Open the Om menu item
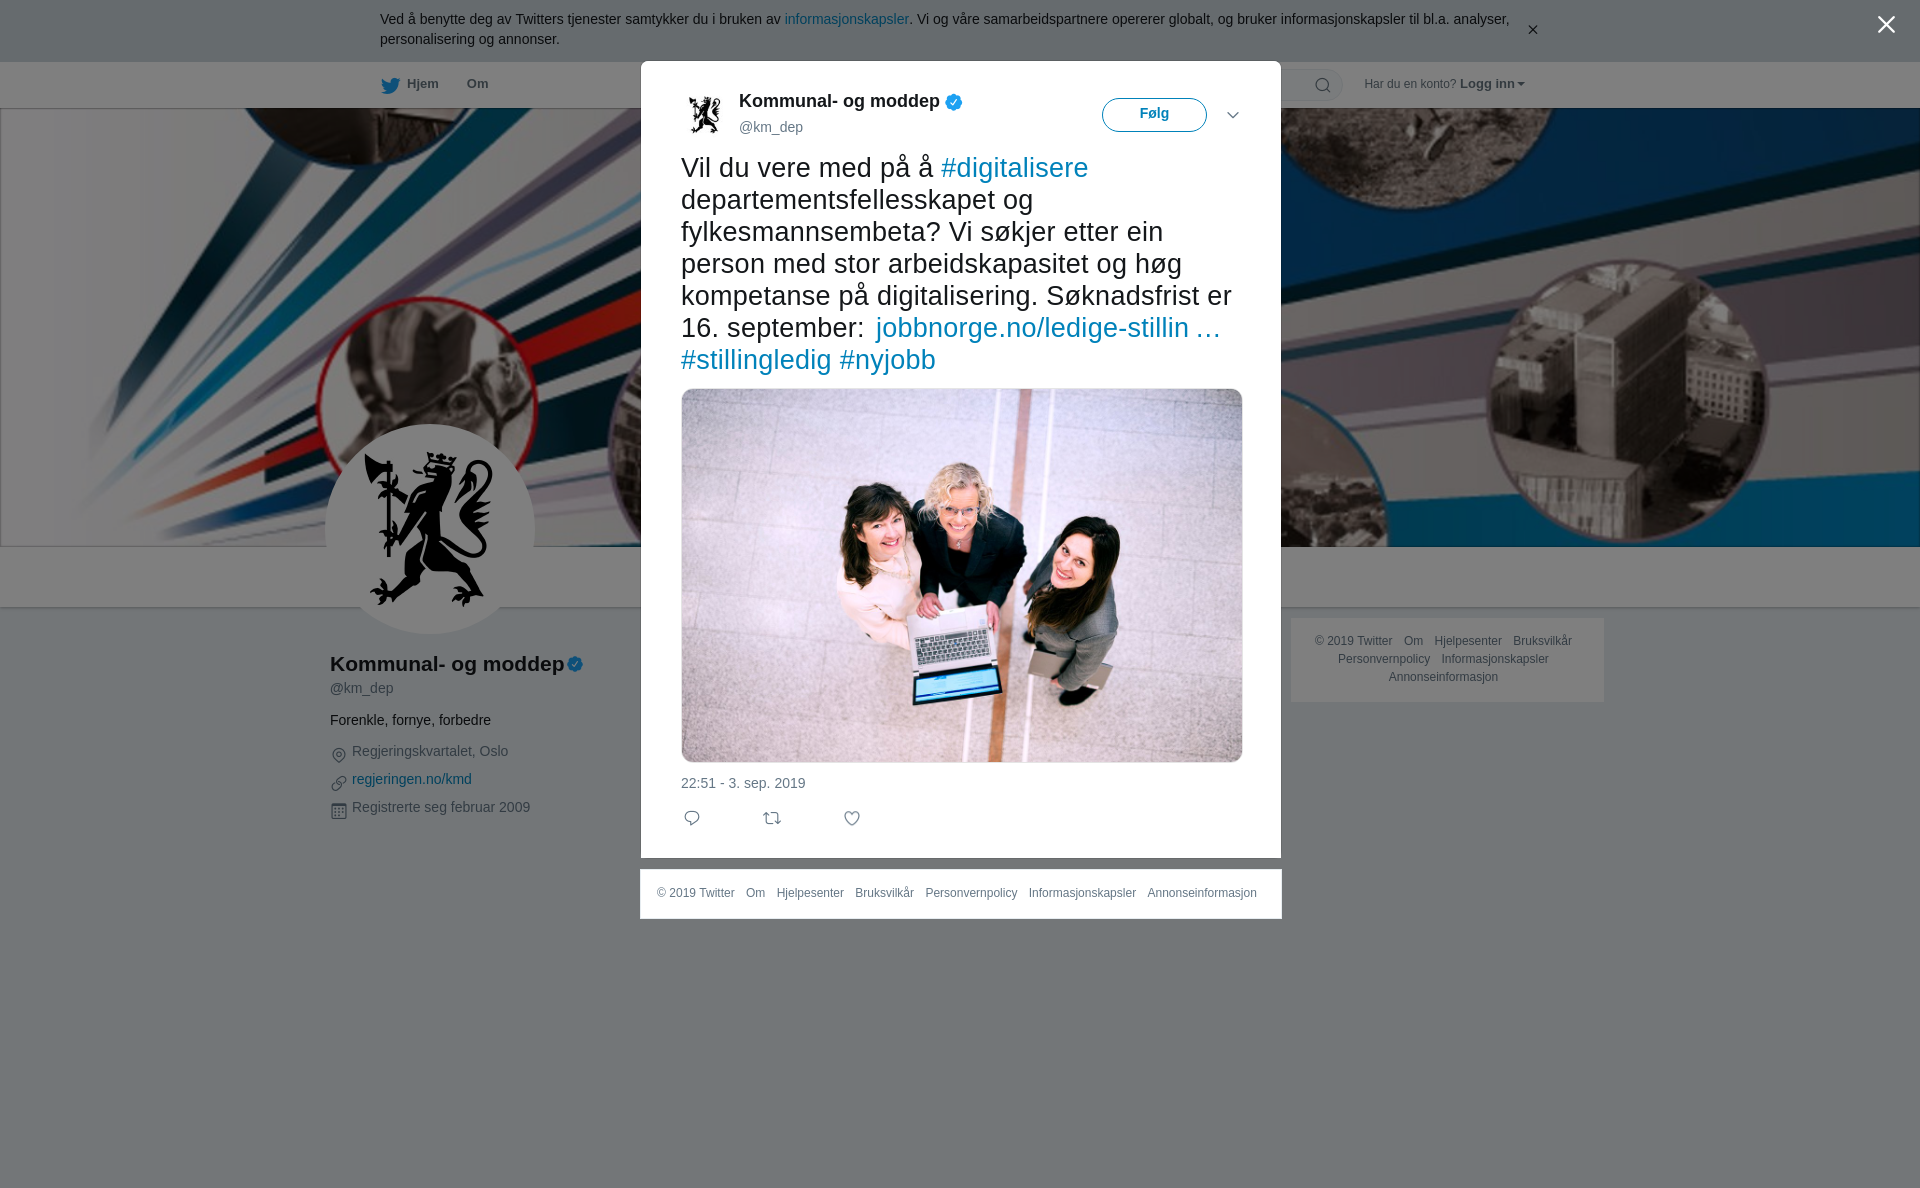Viewport: 1920px width, 1188px height. pos(478,84)
